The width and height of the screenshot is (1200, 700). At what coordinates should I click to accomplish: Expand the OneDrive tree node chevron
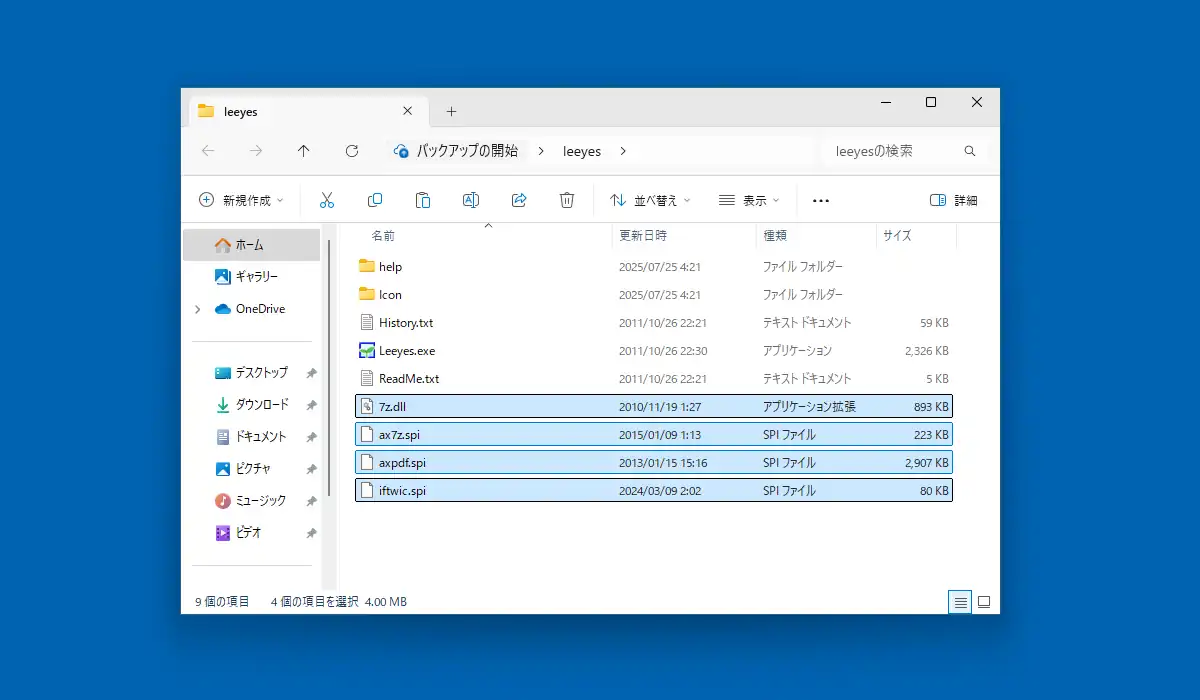pos(198,309)
